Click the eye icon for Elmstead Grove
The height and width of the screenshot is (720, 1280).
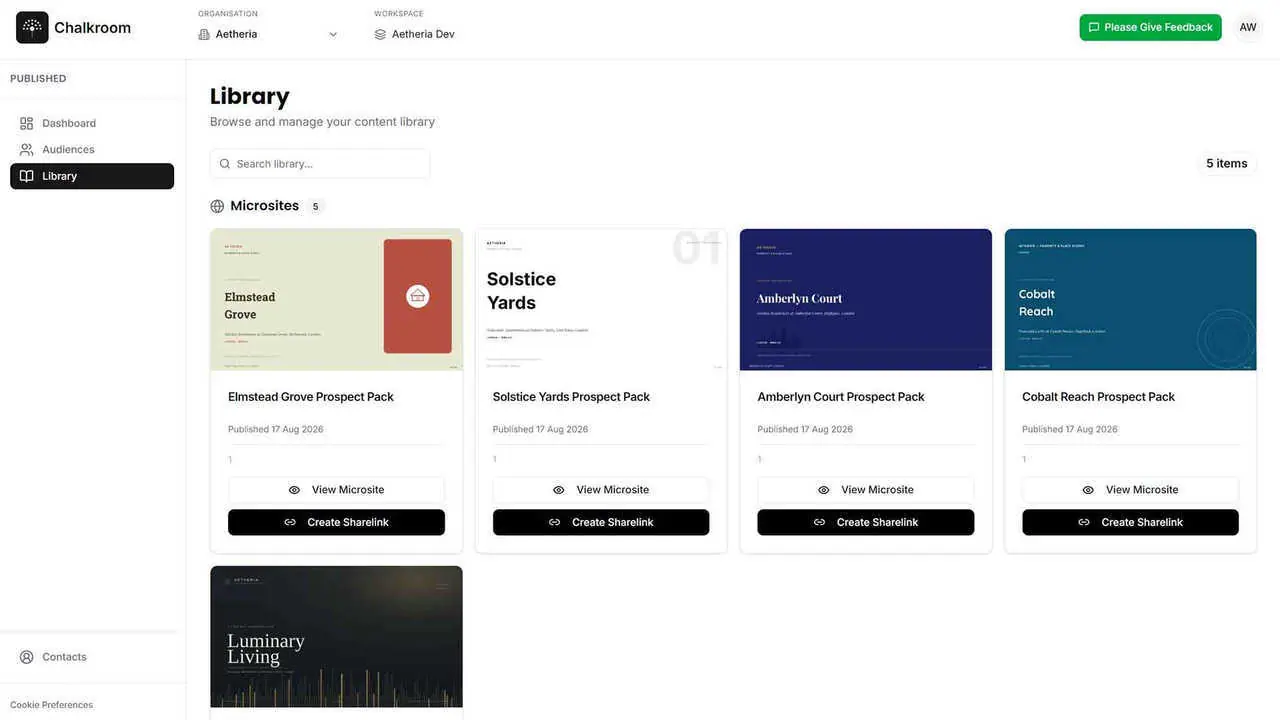tap(294, 490)
